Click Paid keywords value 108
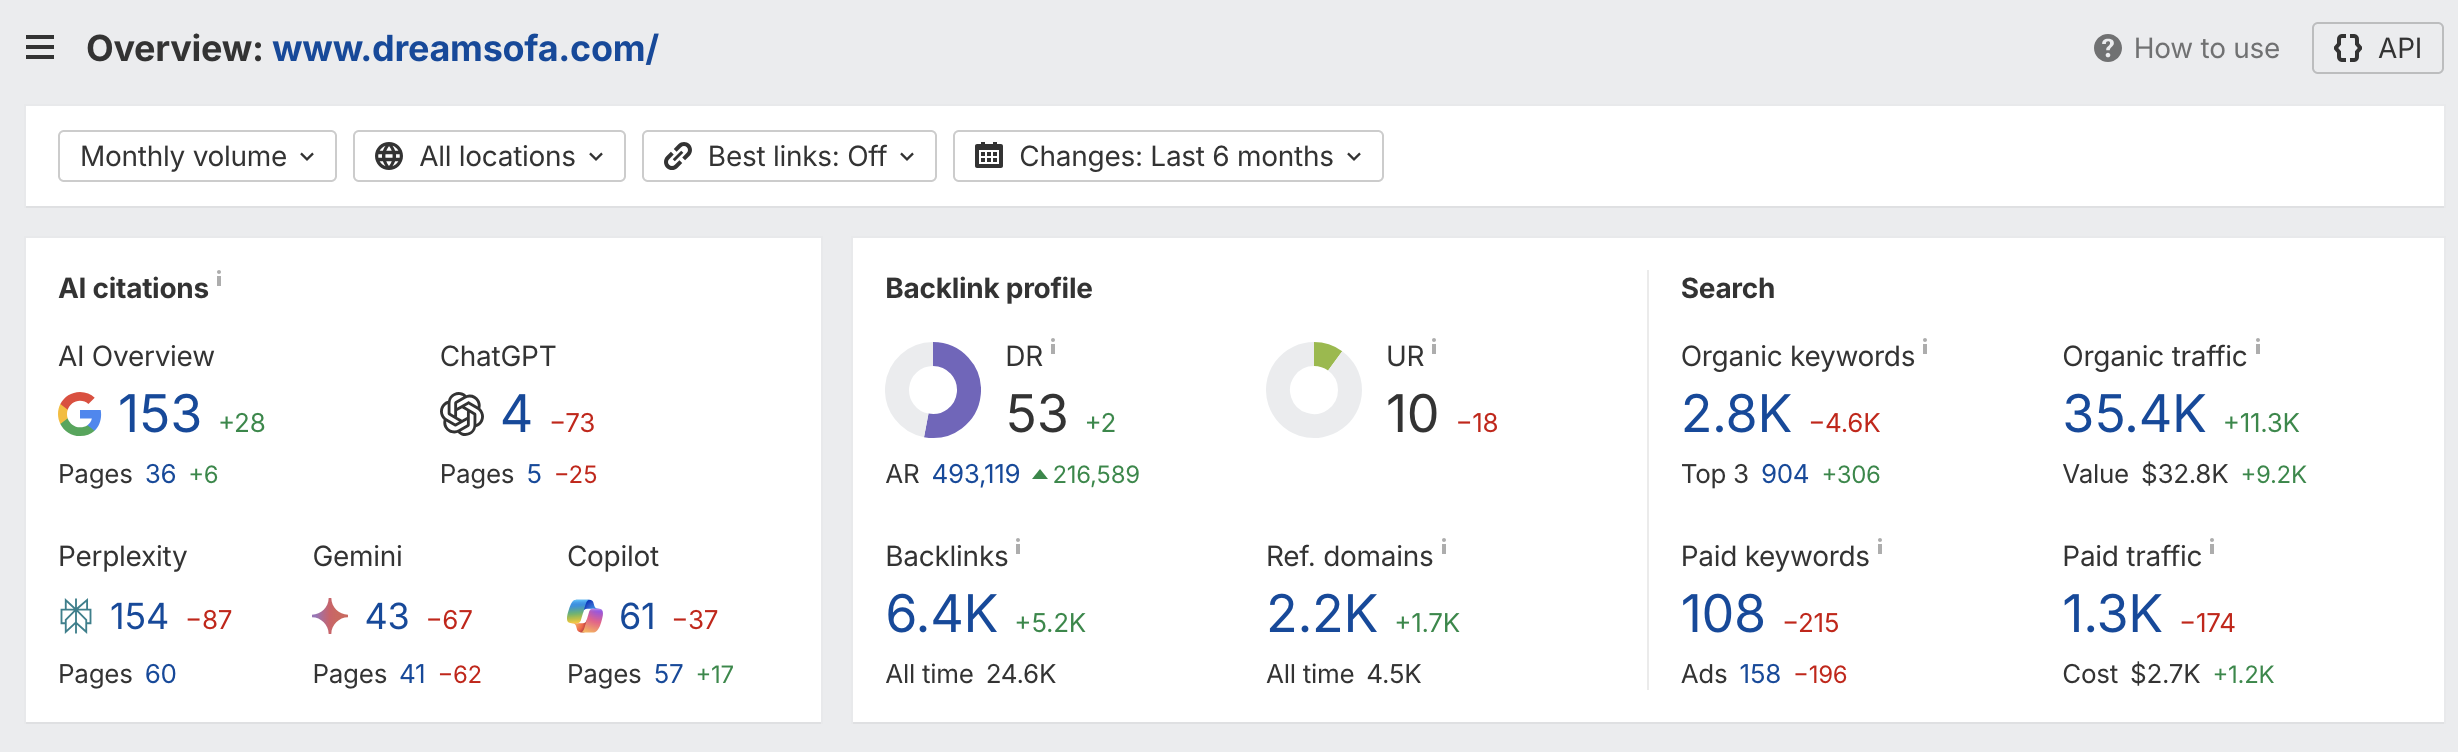The height and width of the screenshot is (752, 2458). pos(1723,614)
